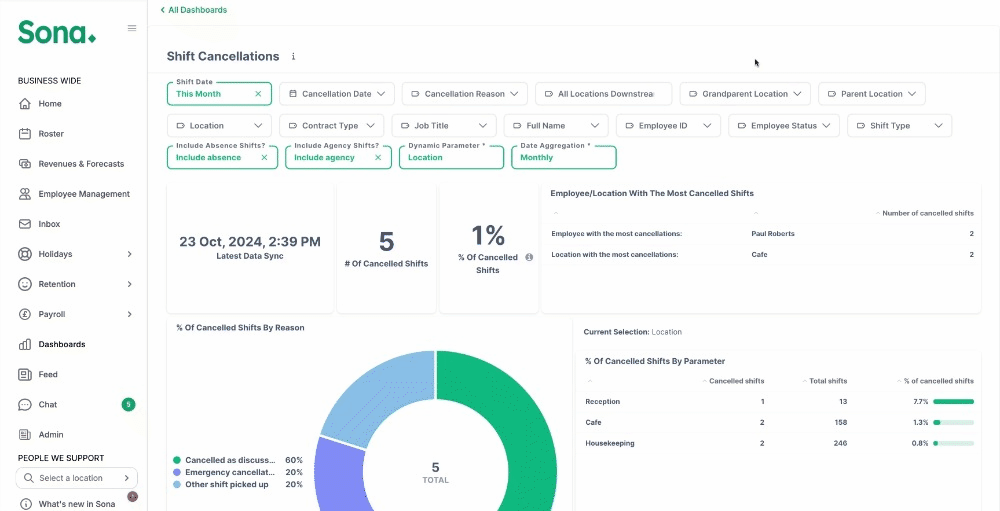Screen dimensions: 1000x511
Task: Click the Select a location field
Action: pos(77,478)
